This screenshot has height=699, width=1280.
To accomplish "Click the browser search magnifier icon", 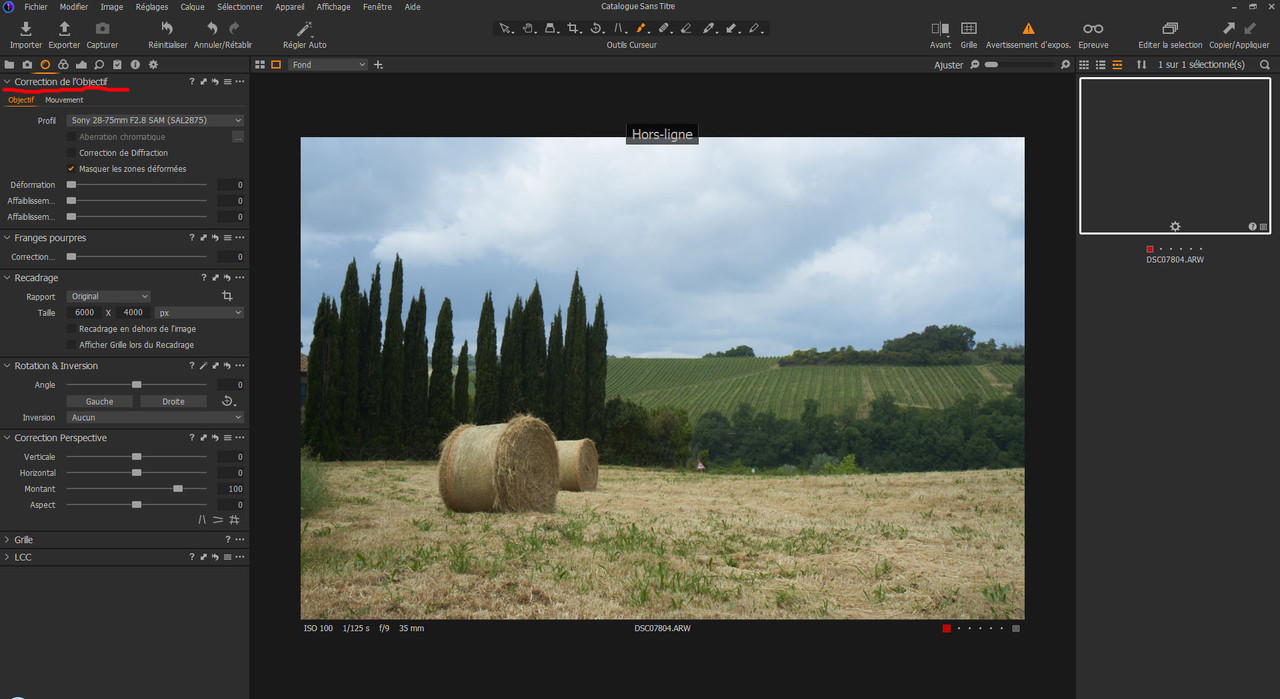I will click(1265, 65).
